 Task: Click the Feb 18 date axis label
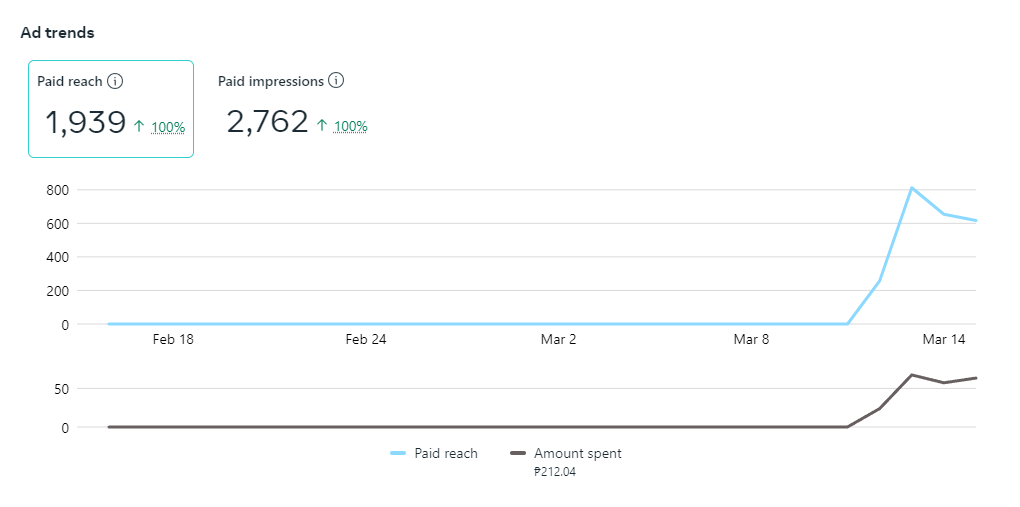[173, 340]
